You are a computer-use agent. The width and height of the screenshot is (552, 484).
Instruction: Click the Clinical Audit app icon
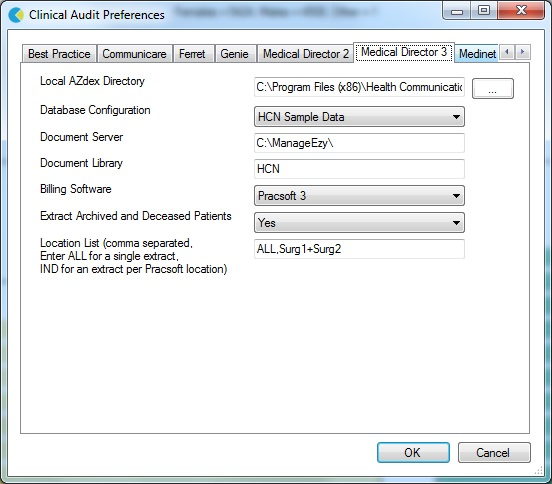[x=16, y=15]
